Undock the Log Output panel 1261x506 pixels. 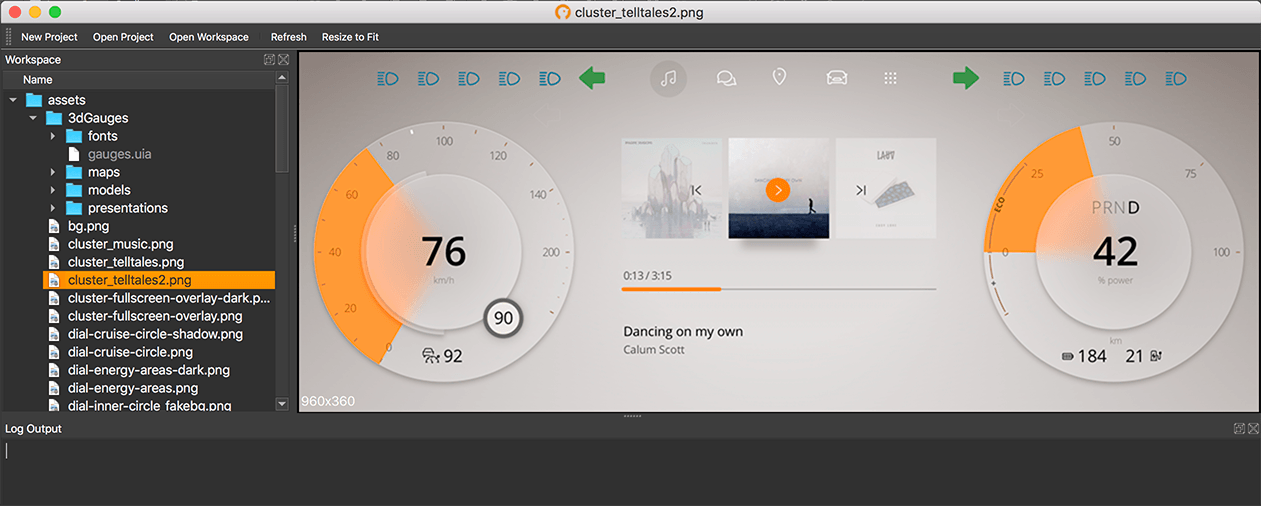click(1239, 428)
